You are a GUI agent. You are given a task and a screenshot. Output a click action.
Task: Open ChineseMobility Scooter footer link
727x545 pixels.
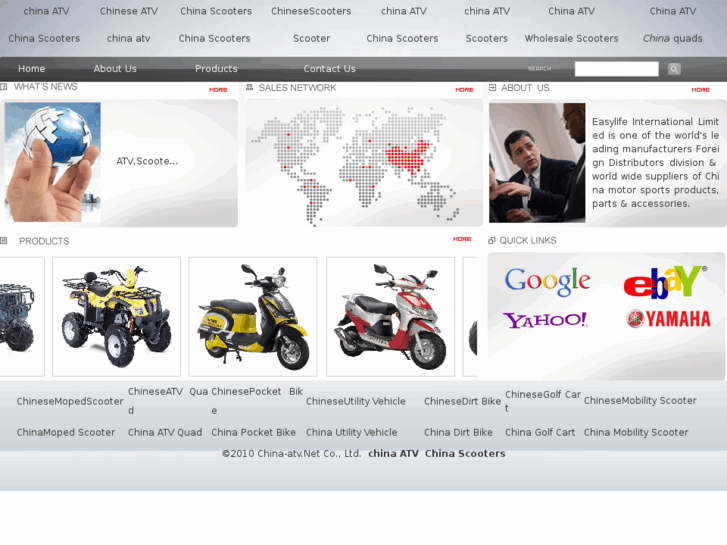[x=640, y=401]
